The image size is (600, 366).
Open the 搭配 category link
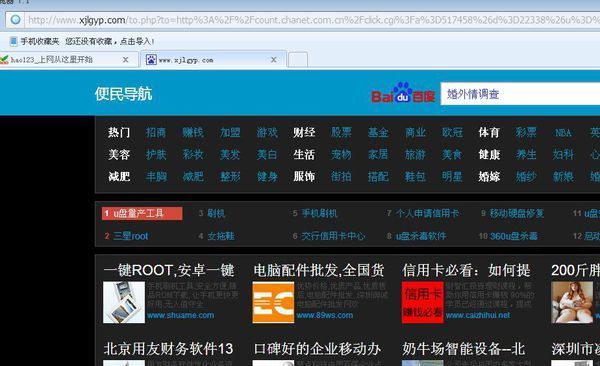378,176
